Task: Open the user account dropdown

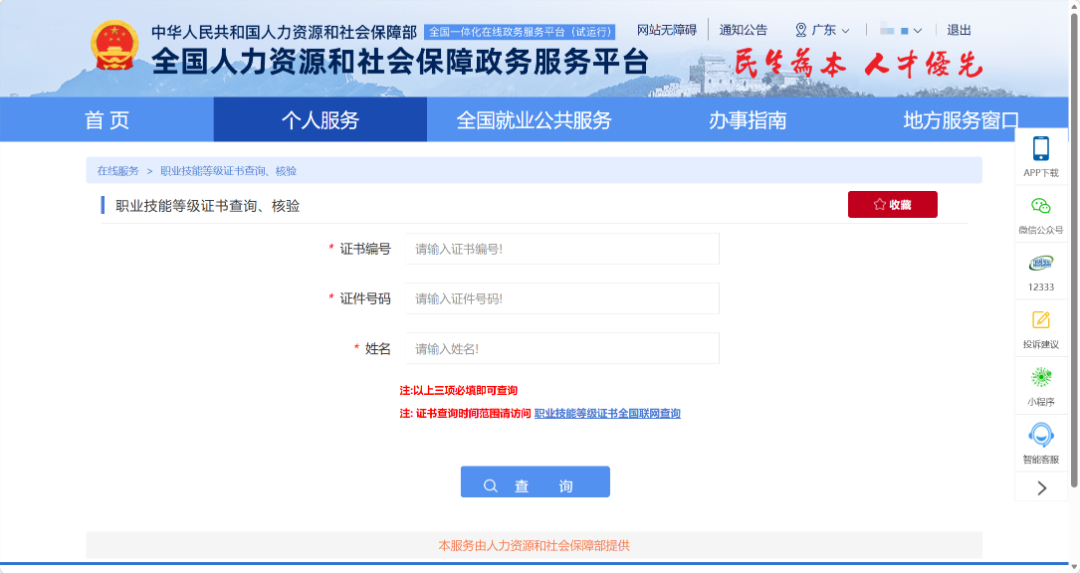Action: coord(900,30)
